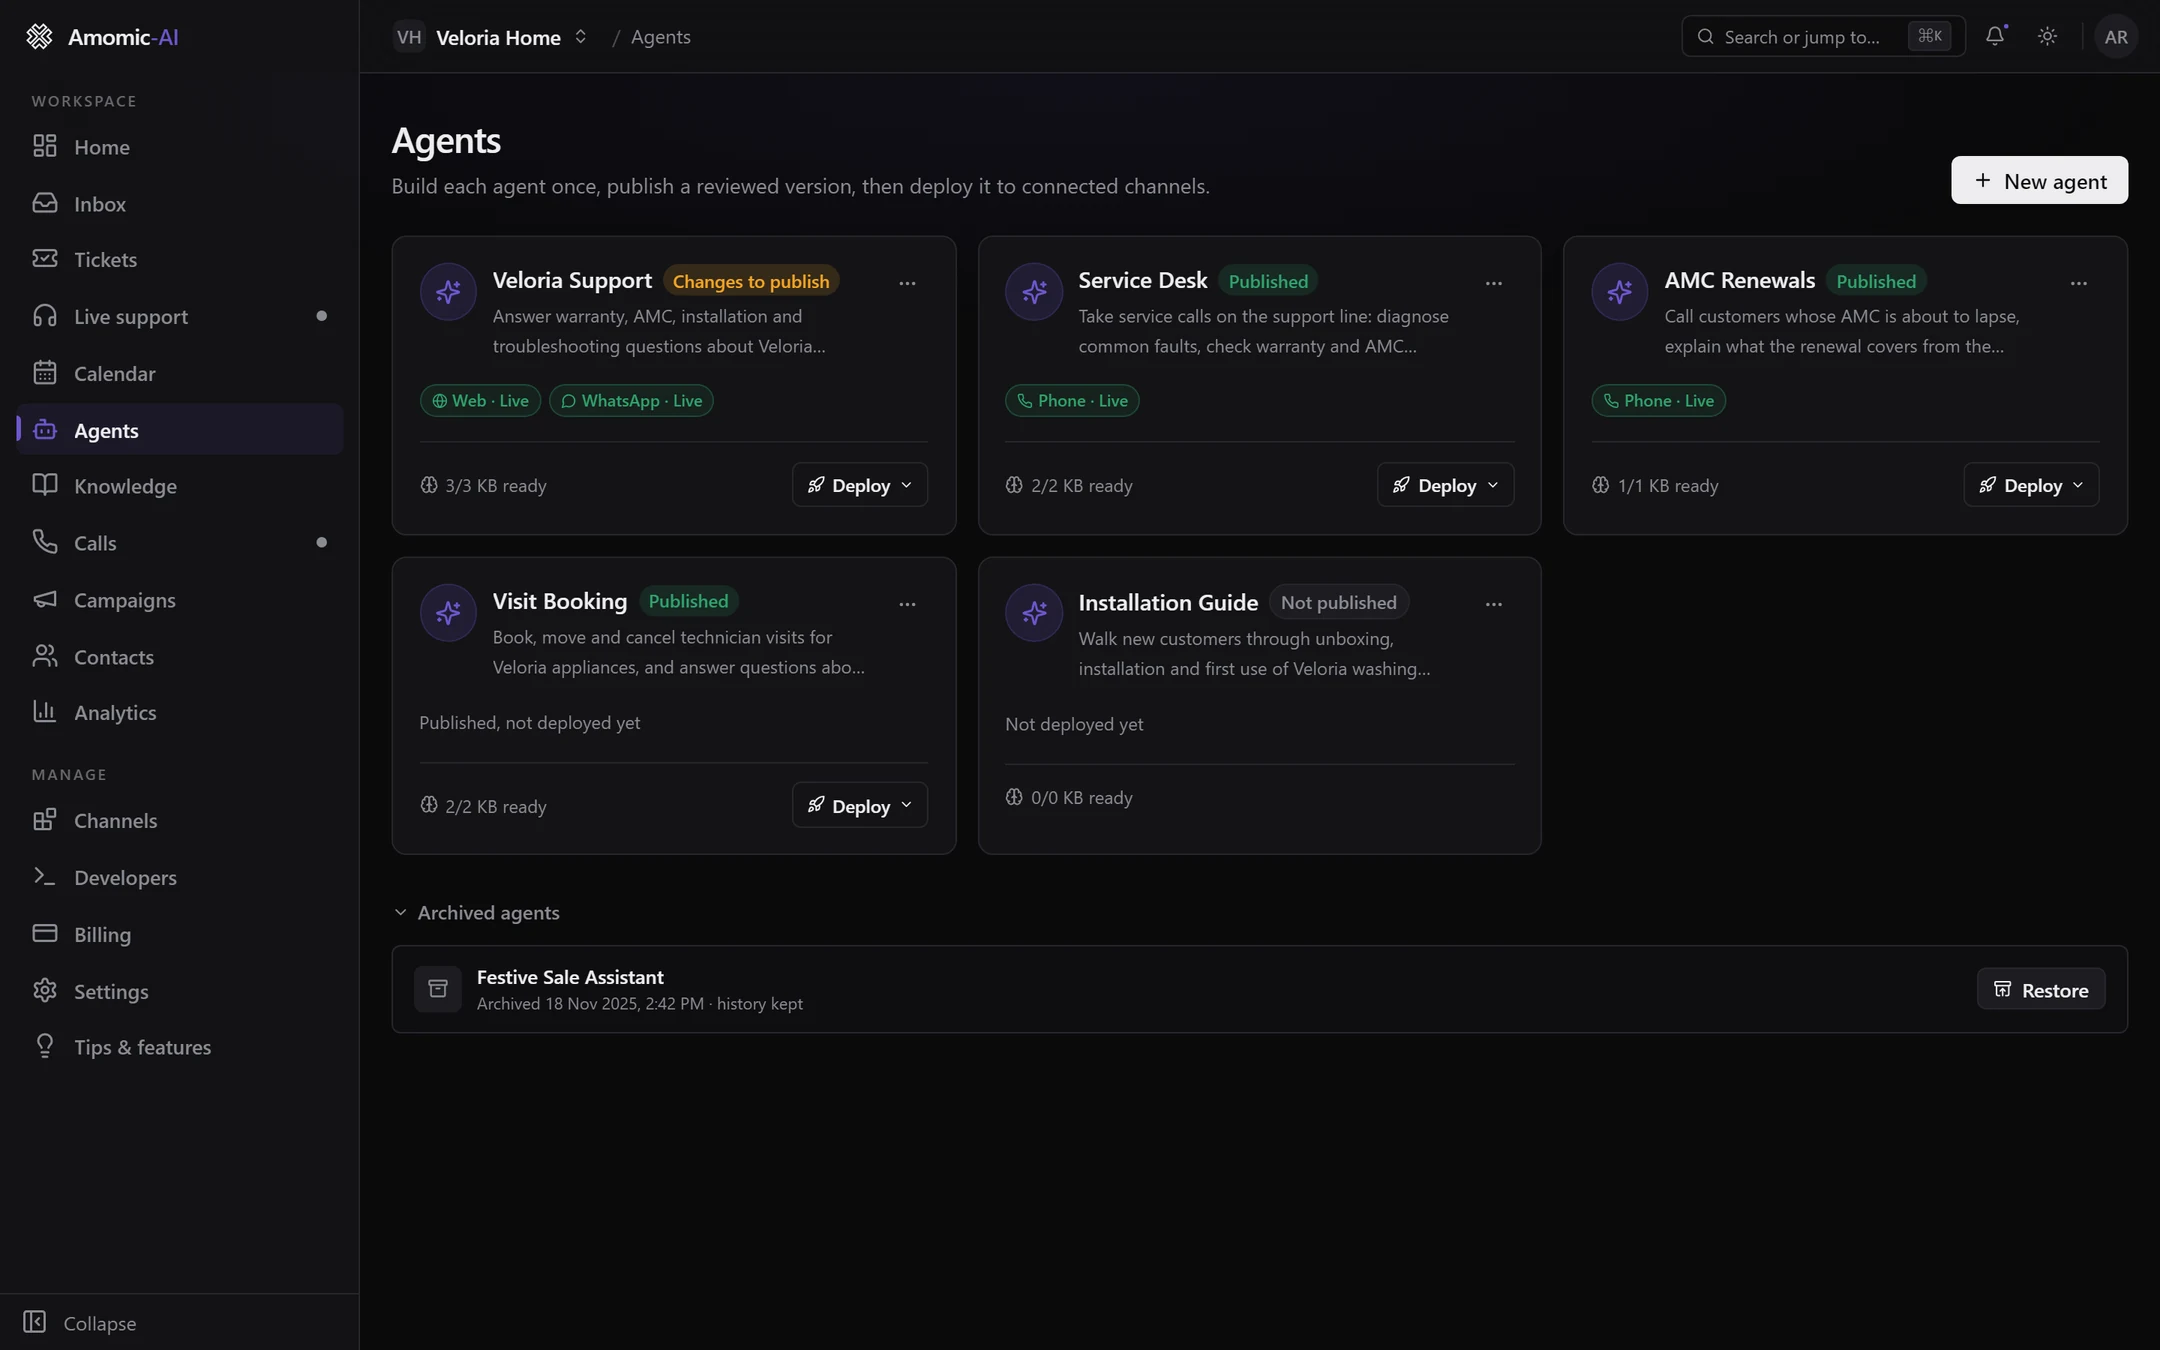Open more options for Visit Booking
Viewport: 2160px width, 1350px height.
coord(907,604)
